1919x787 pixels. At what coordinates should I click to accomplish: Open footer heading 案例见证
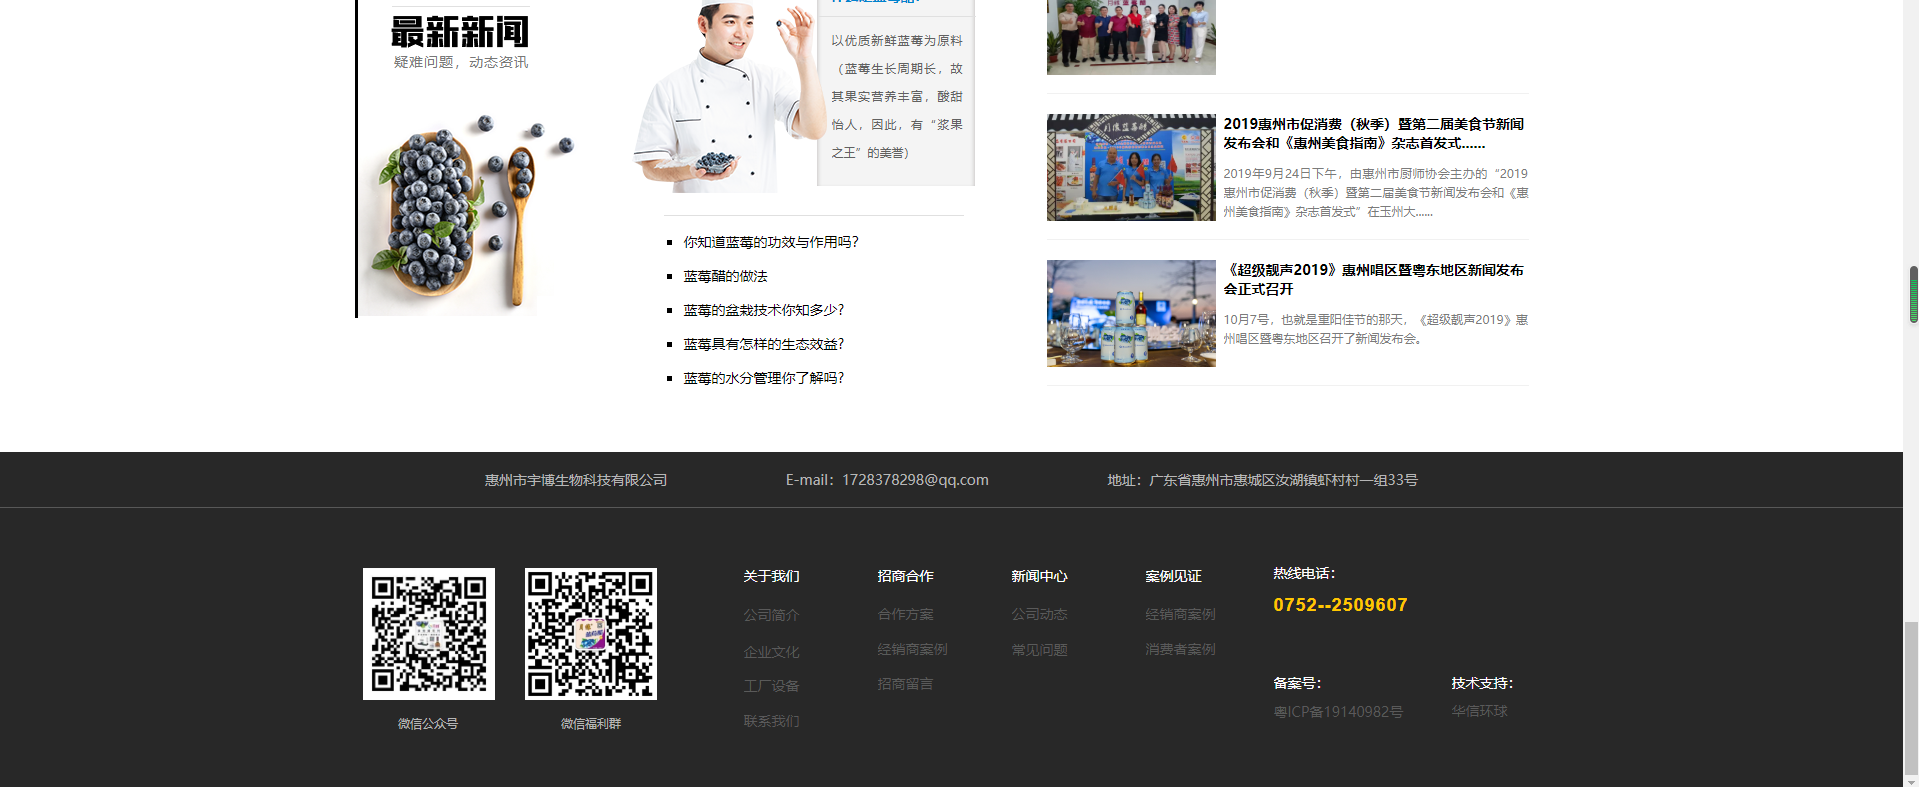click(1173, 576)
